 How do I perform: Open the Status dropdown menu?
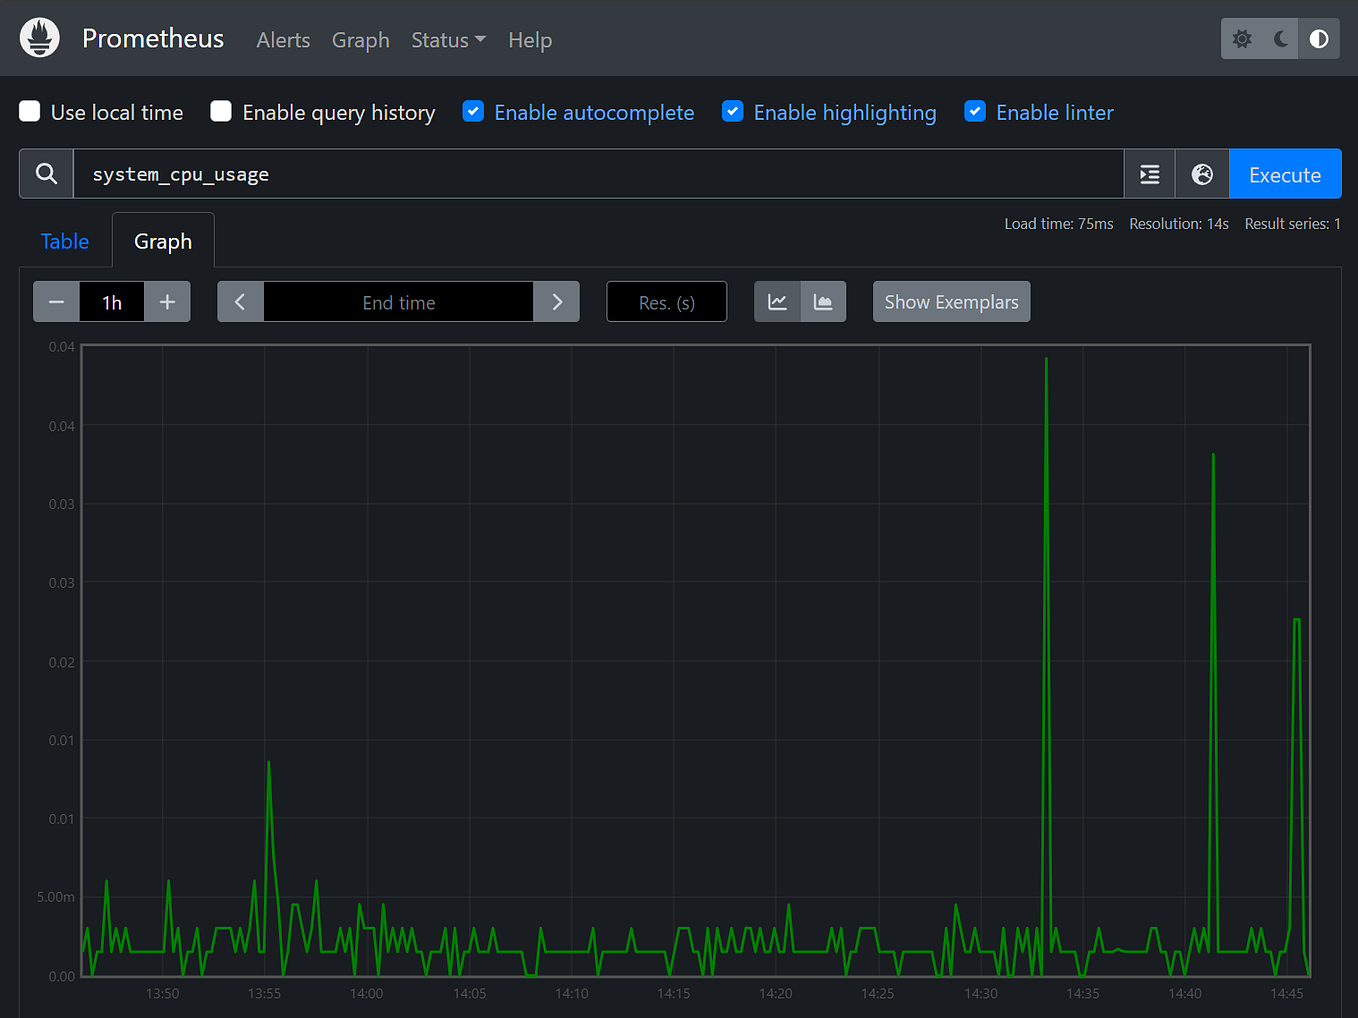coord(447,40)
